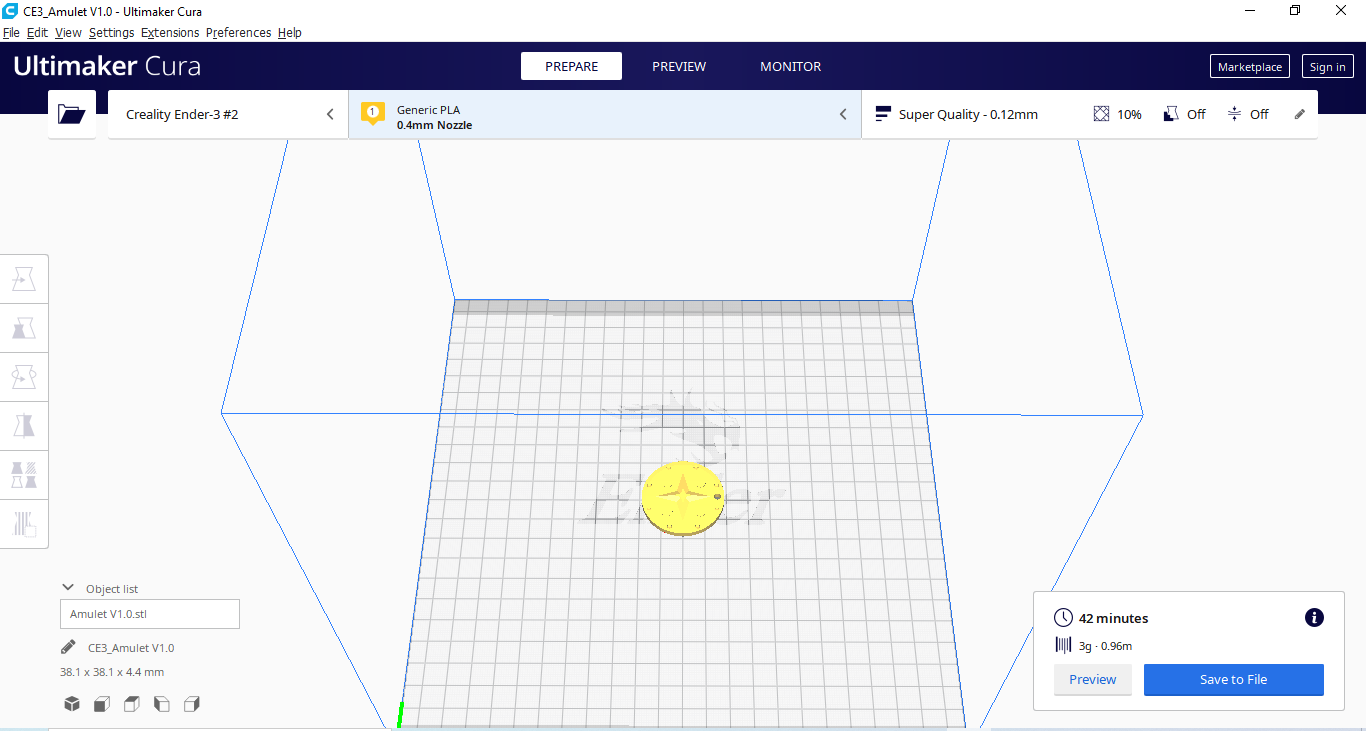Expand the Generic PLA material panel
The width and height of the screenshot is (1366, 731).
[605, 114]
